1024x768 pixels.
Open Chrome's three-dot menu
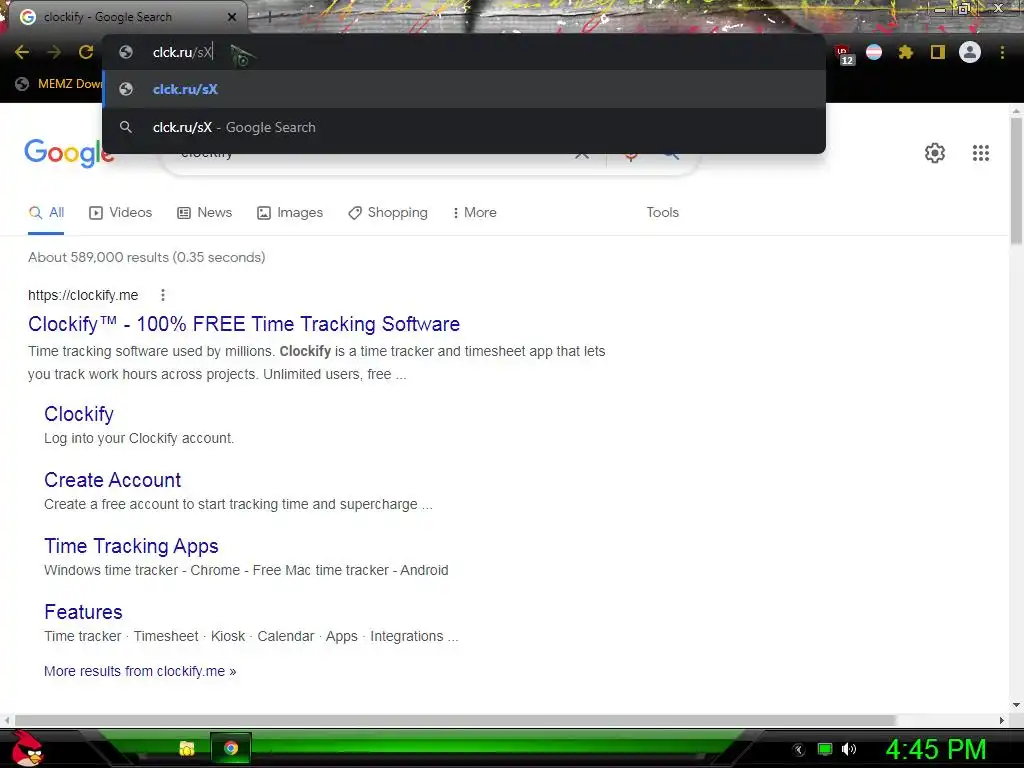(x=1002, y=52)
